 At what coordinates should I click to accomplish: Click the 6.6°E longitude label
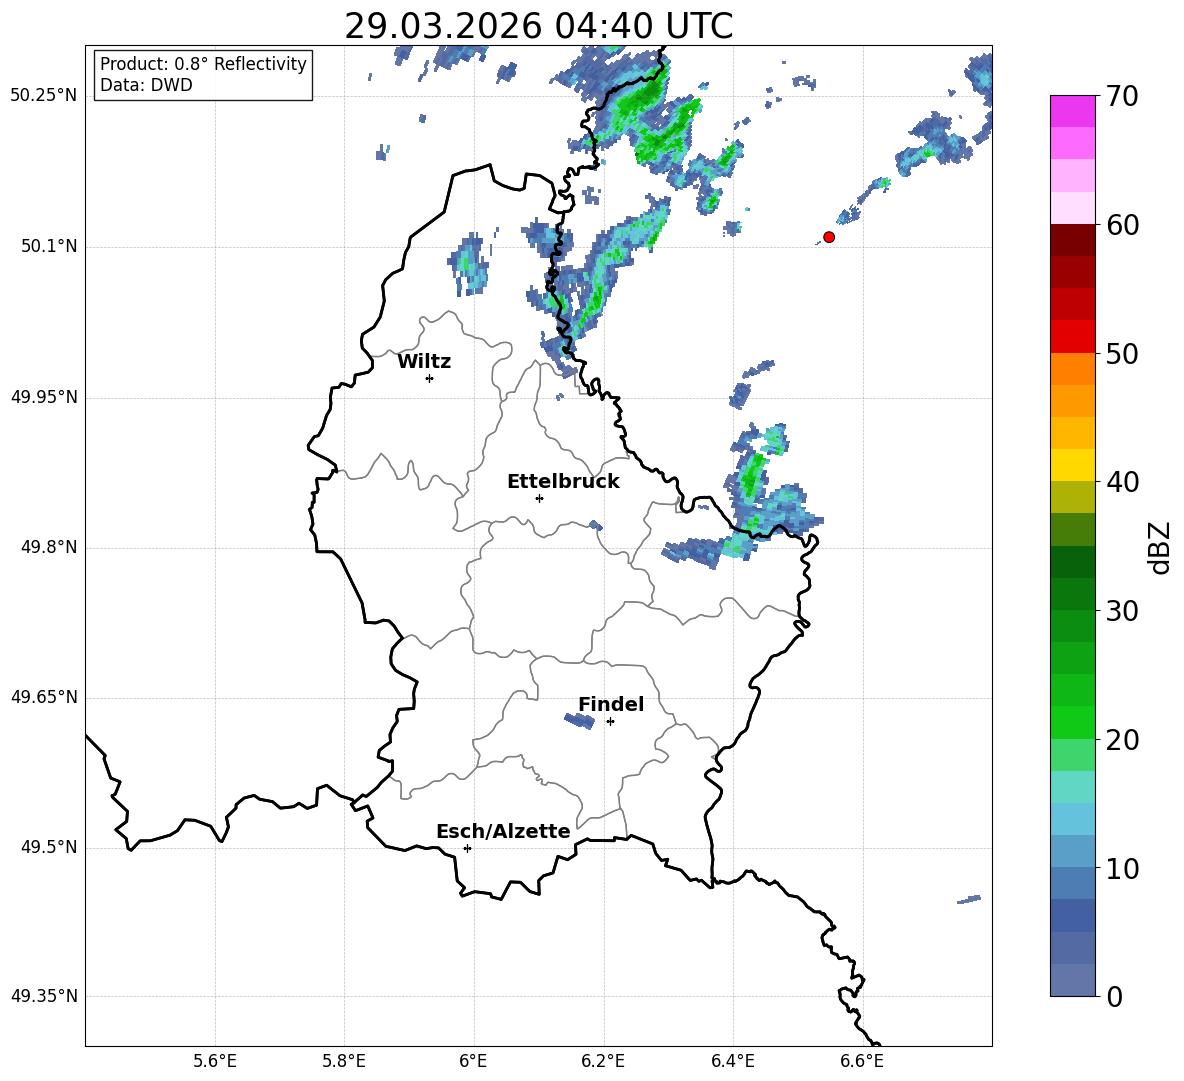(x=862, y=1062)
